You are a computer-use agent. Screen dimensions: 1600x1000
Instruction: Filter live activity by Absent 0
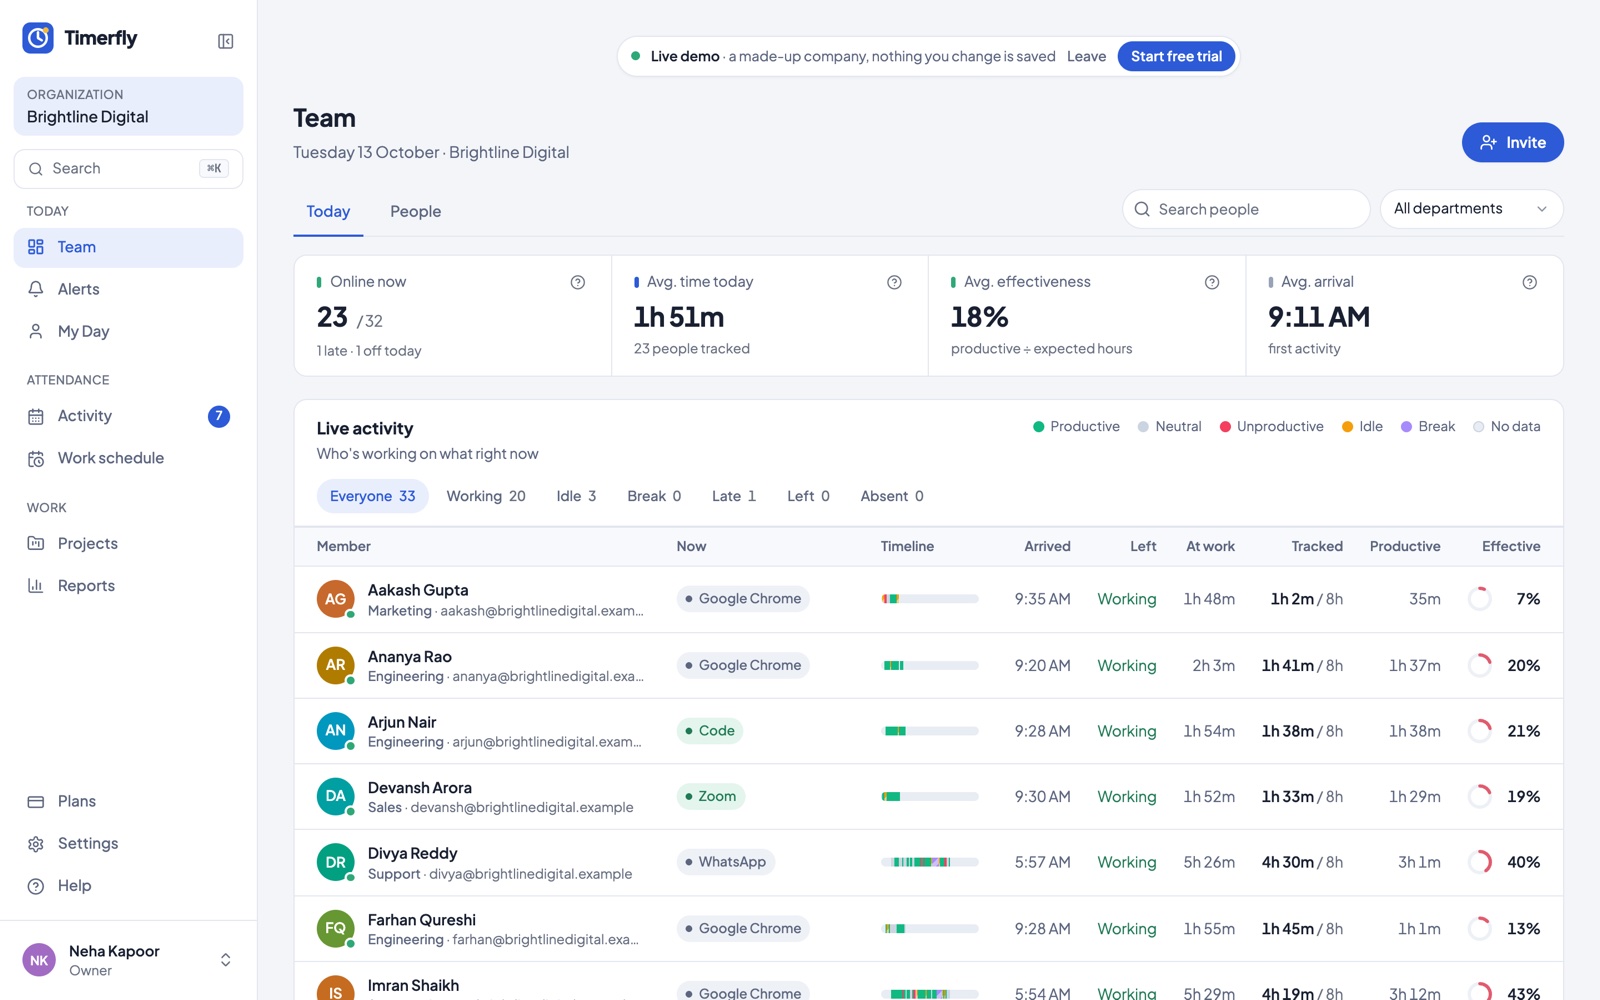(892, 496)
